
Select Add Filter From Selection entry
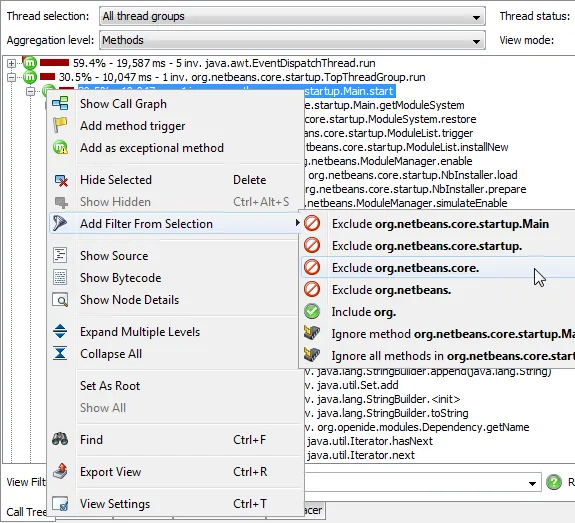click(x=175, y=223)
